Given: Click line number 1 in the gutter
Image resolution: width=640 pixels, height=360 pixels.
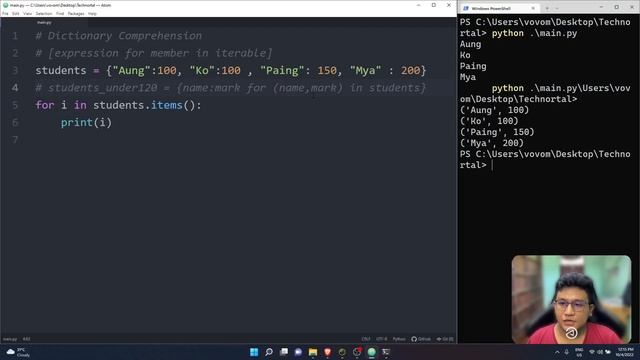Looking at the screenshot, I should (15, 36).
